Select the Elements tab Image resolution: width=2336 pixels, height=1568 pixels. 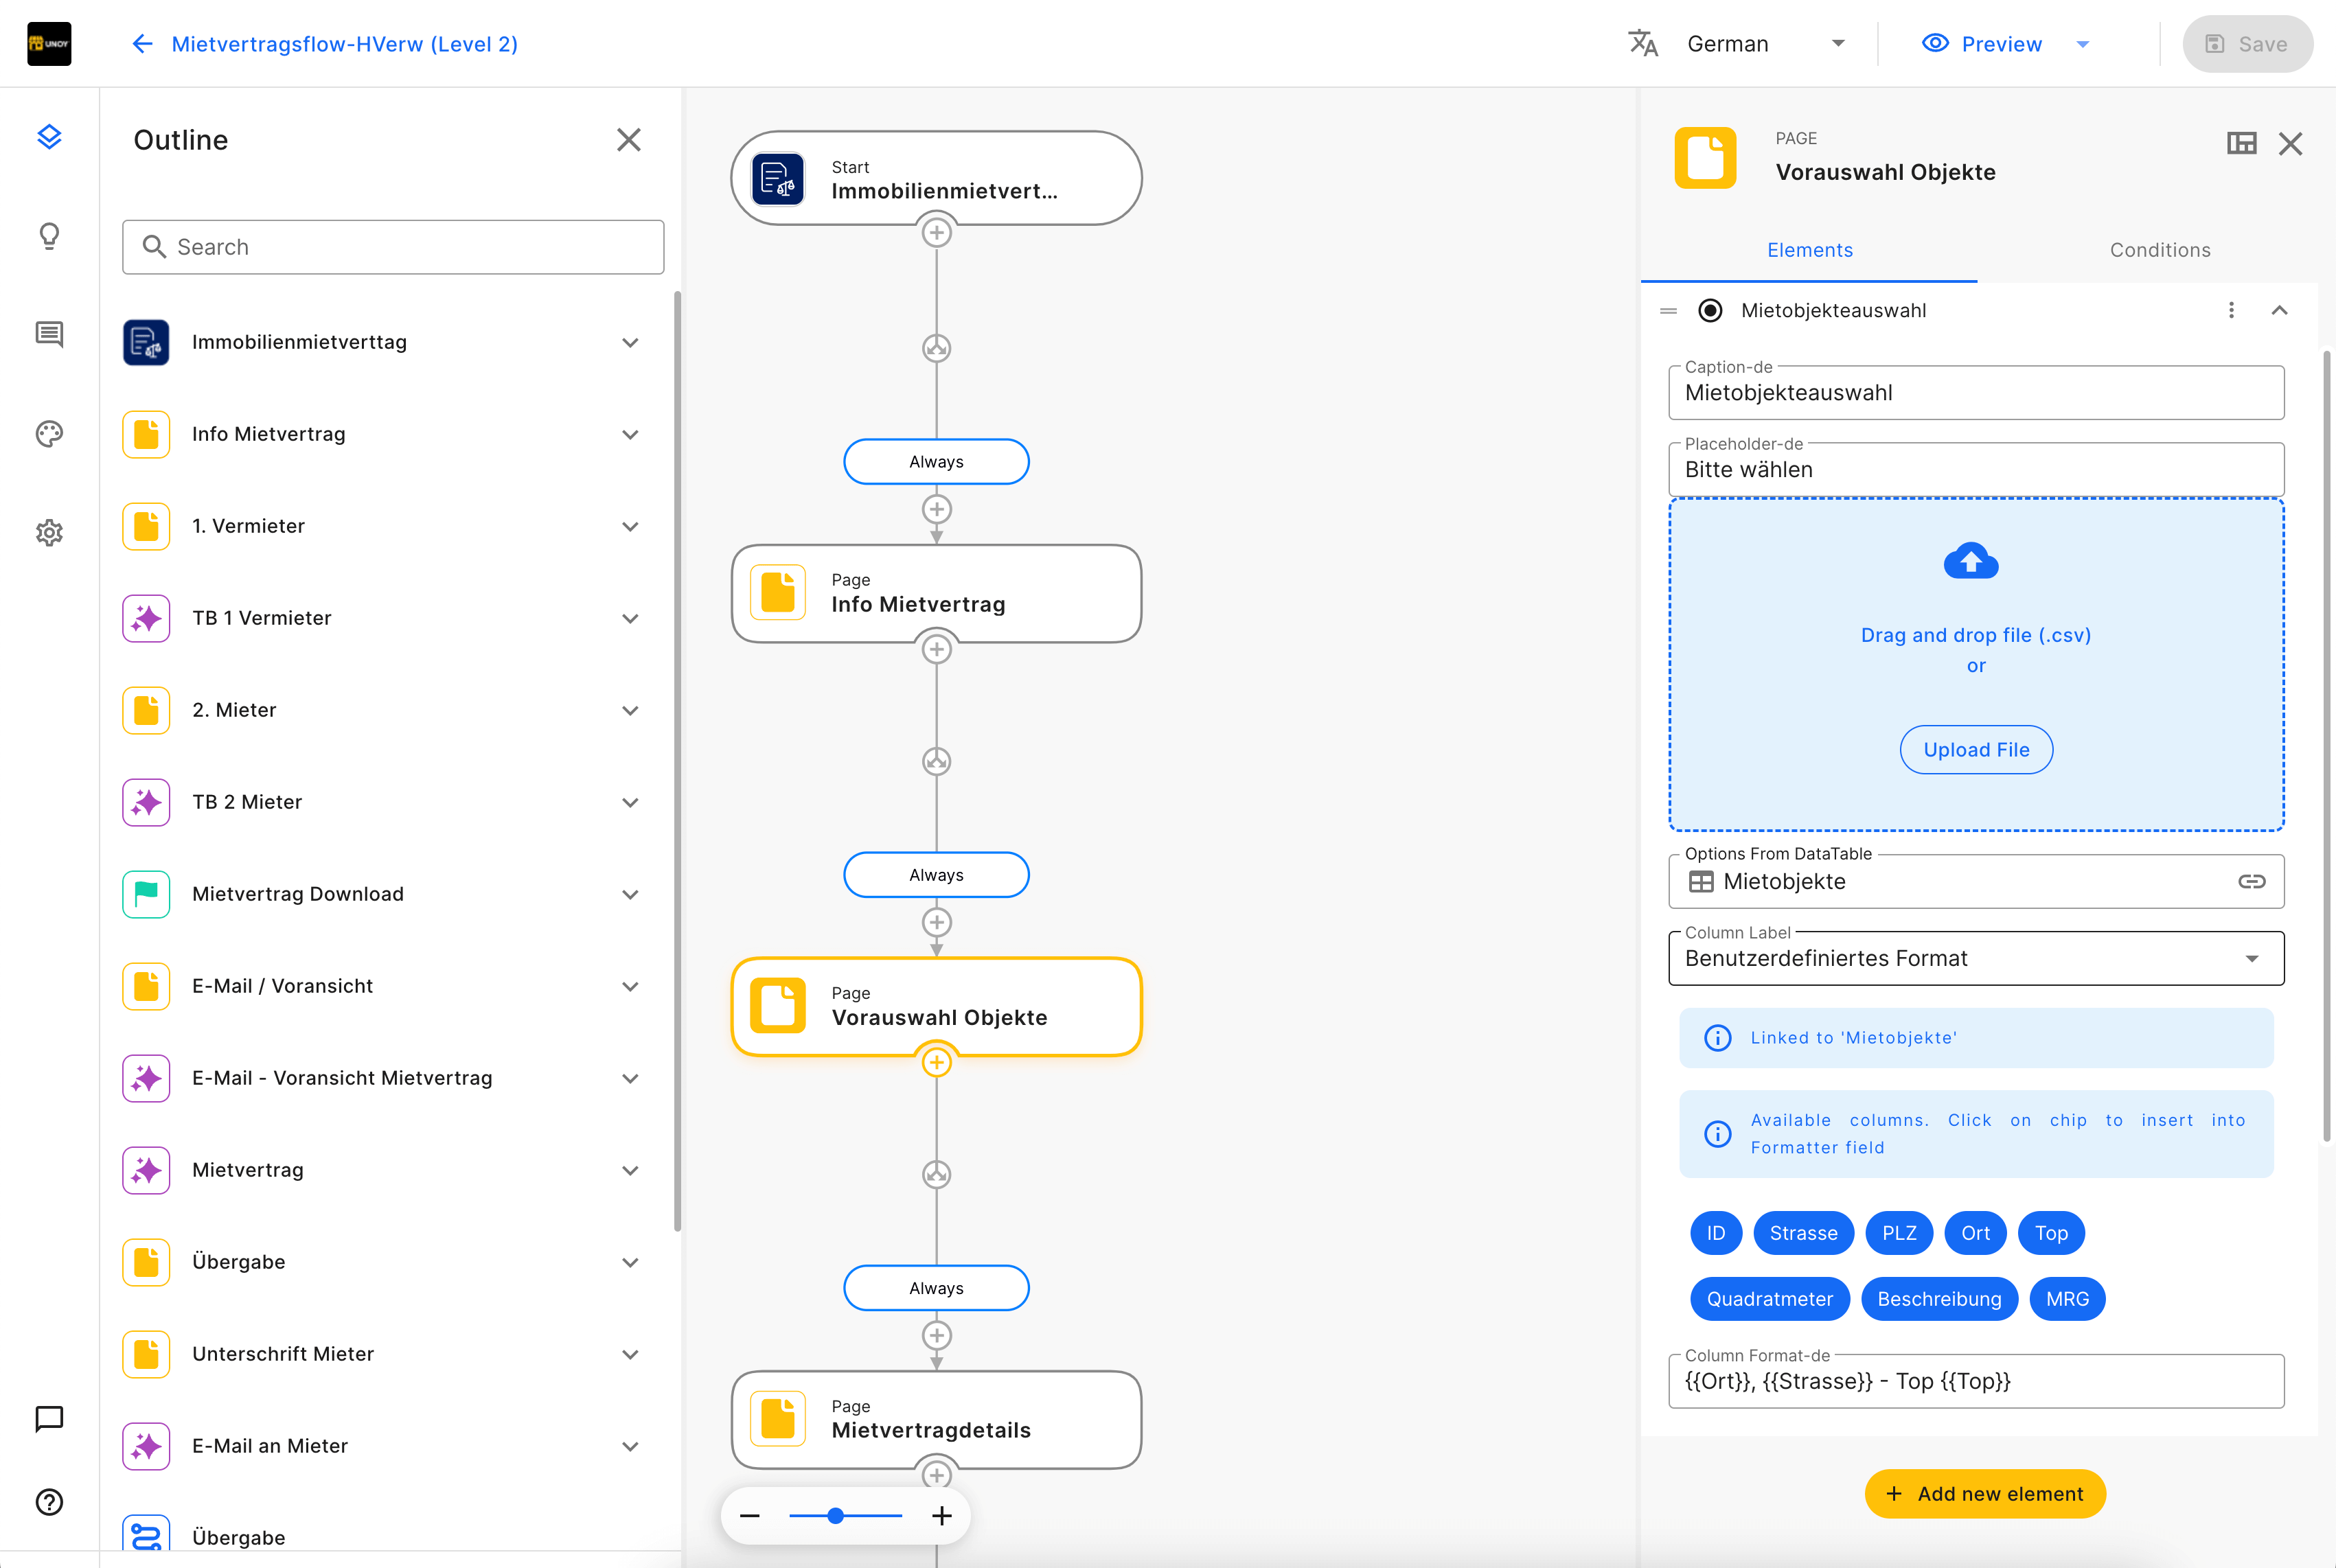pos(1809,250)
